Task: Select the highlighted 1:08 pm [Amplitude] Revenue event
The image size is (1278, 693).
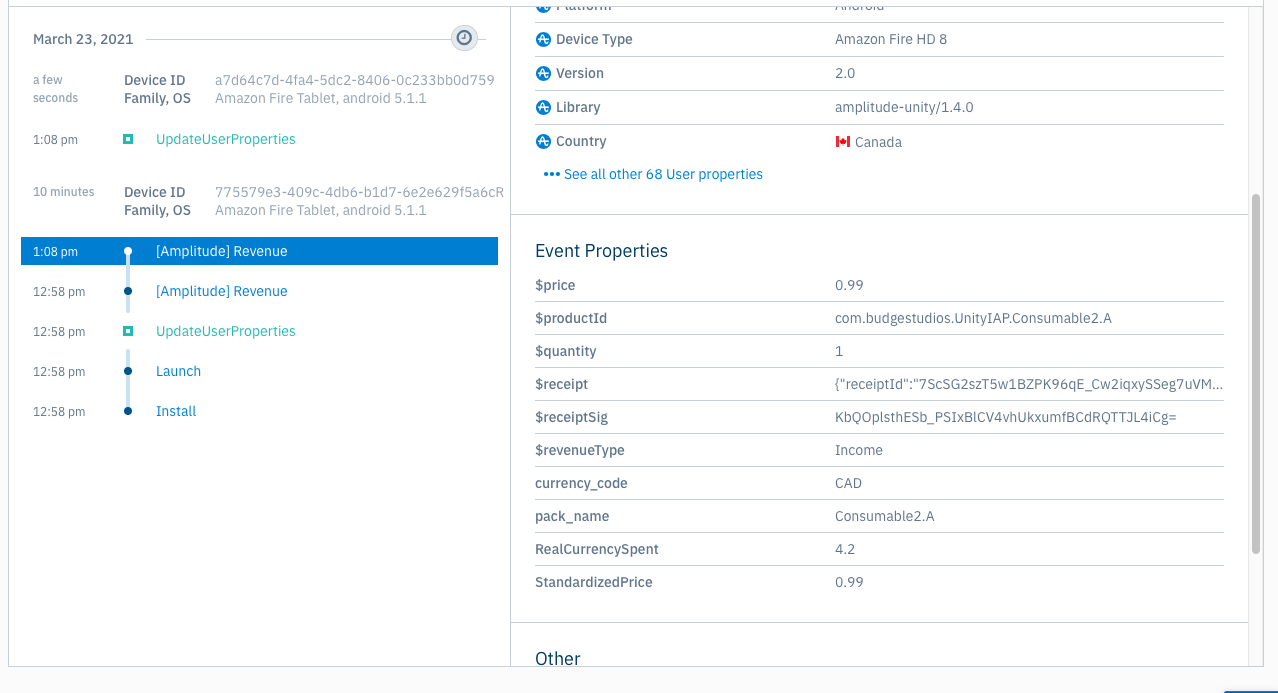Action: pyautogui.click(x=259, y=251)
